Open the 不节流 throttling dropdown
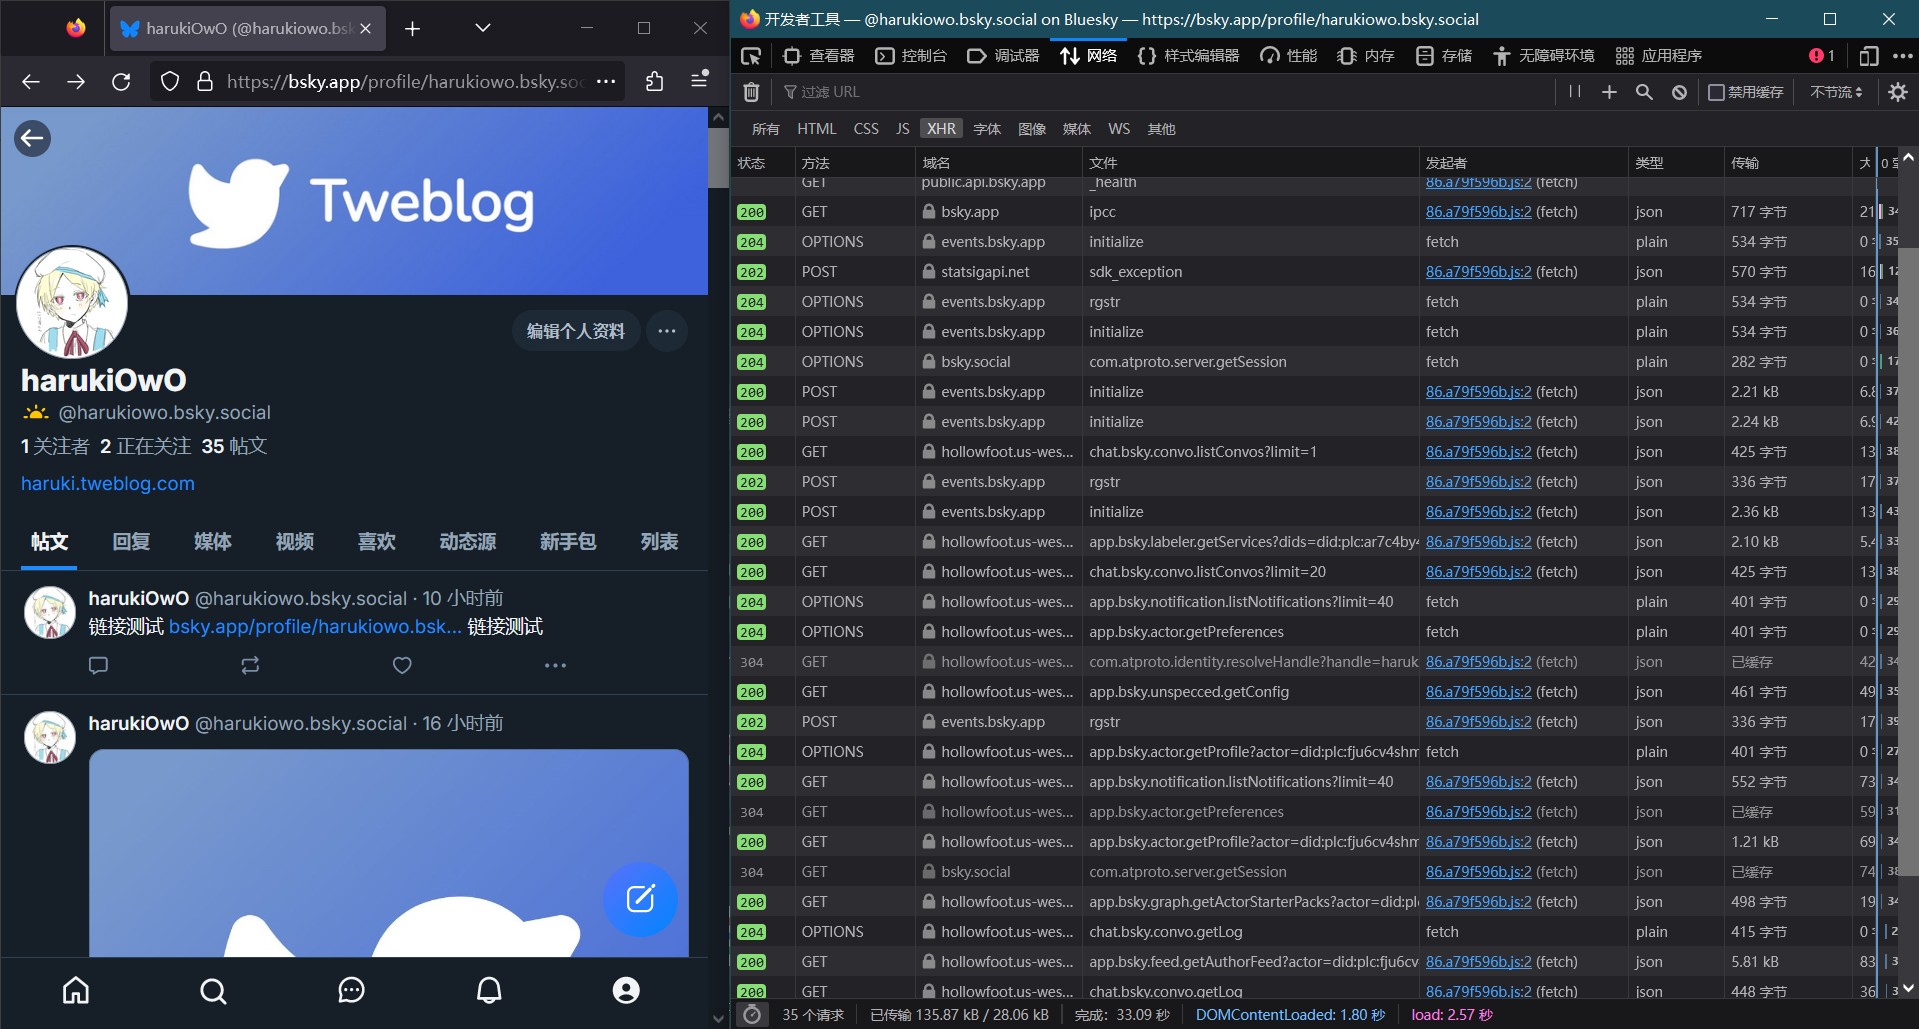The height and width of the screenshot is (1029, 1919). (x=1836, y=92)
